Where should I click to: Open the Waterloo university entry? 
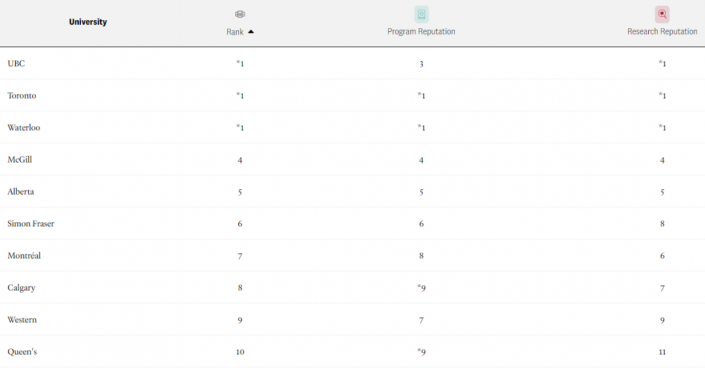(24, 127)
